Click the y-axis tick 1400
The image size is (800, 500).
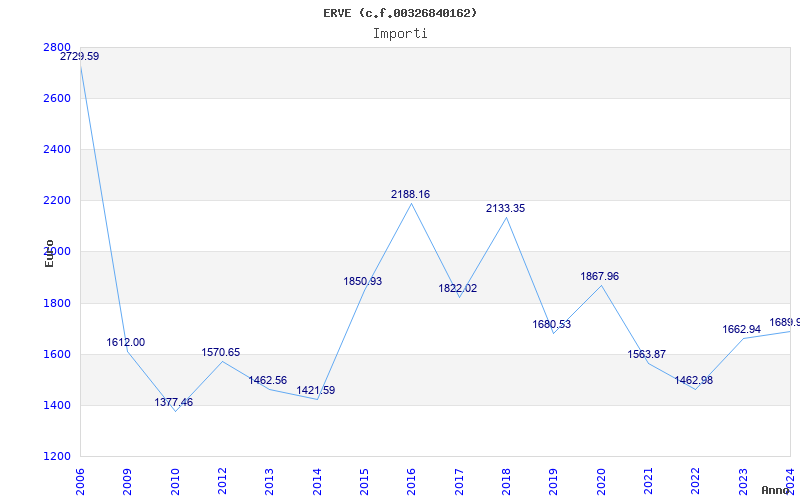57,406
